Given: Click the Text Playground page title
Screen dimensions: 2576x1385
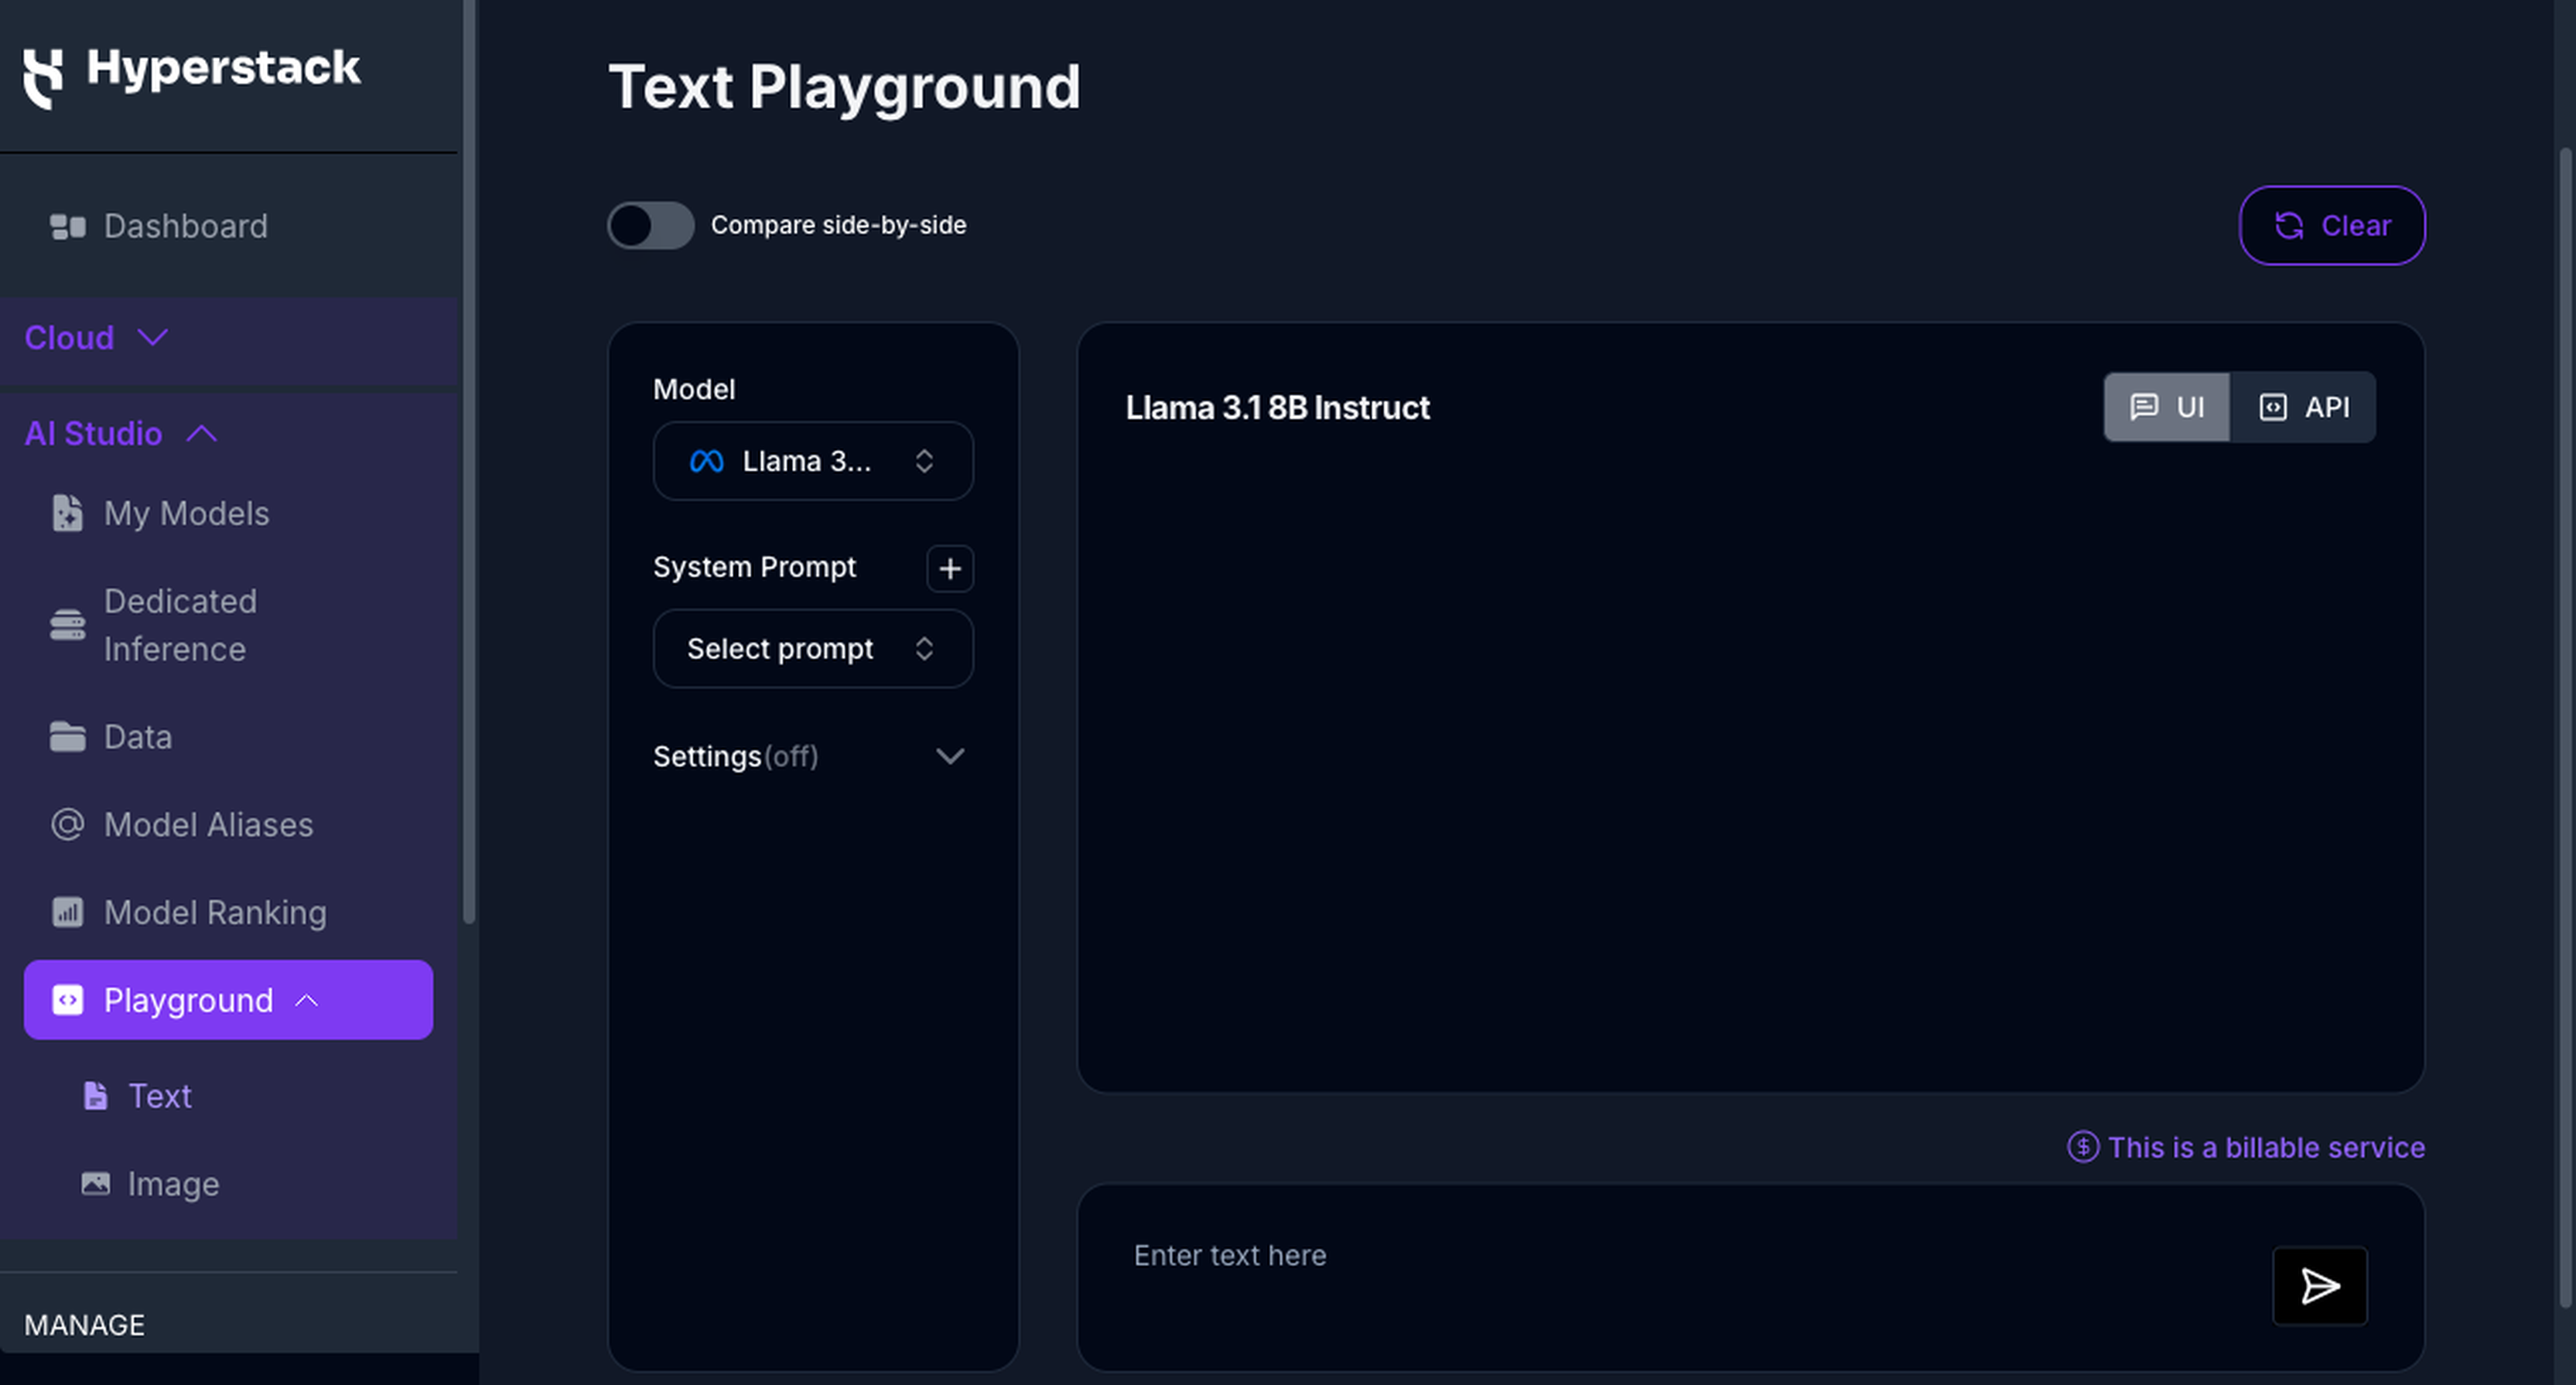Looking at the screenshot, I should pos(844,87).
